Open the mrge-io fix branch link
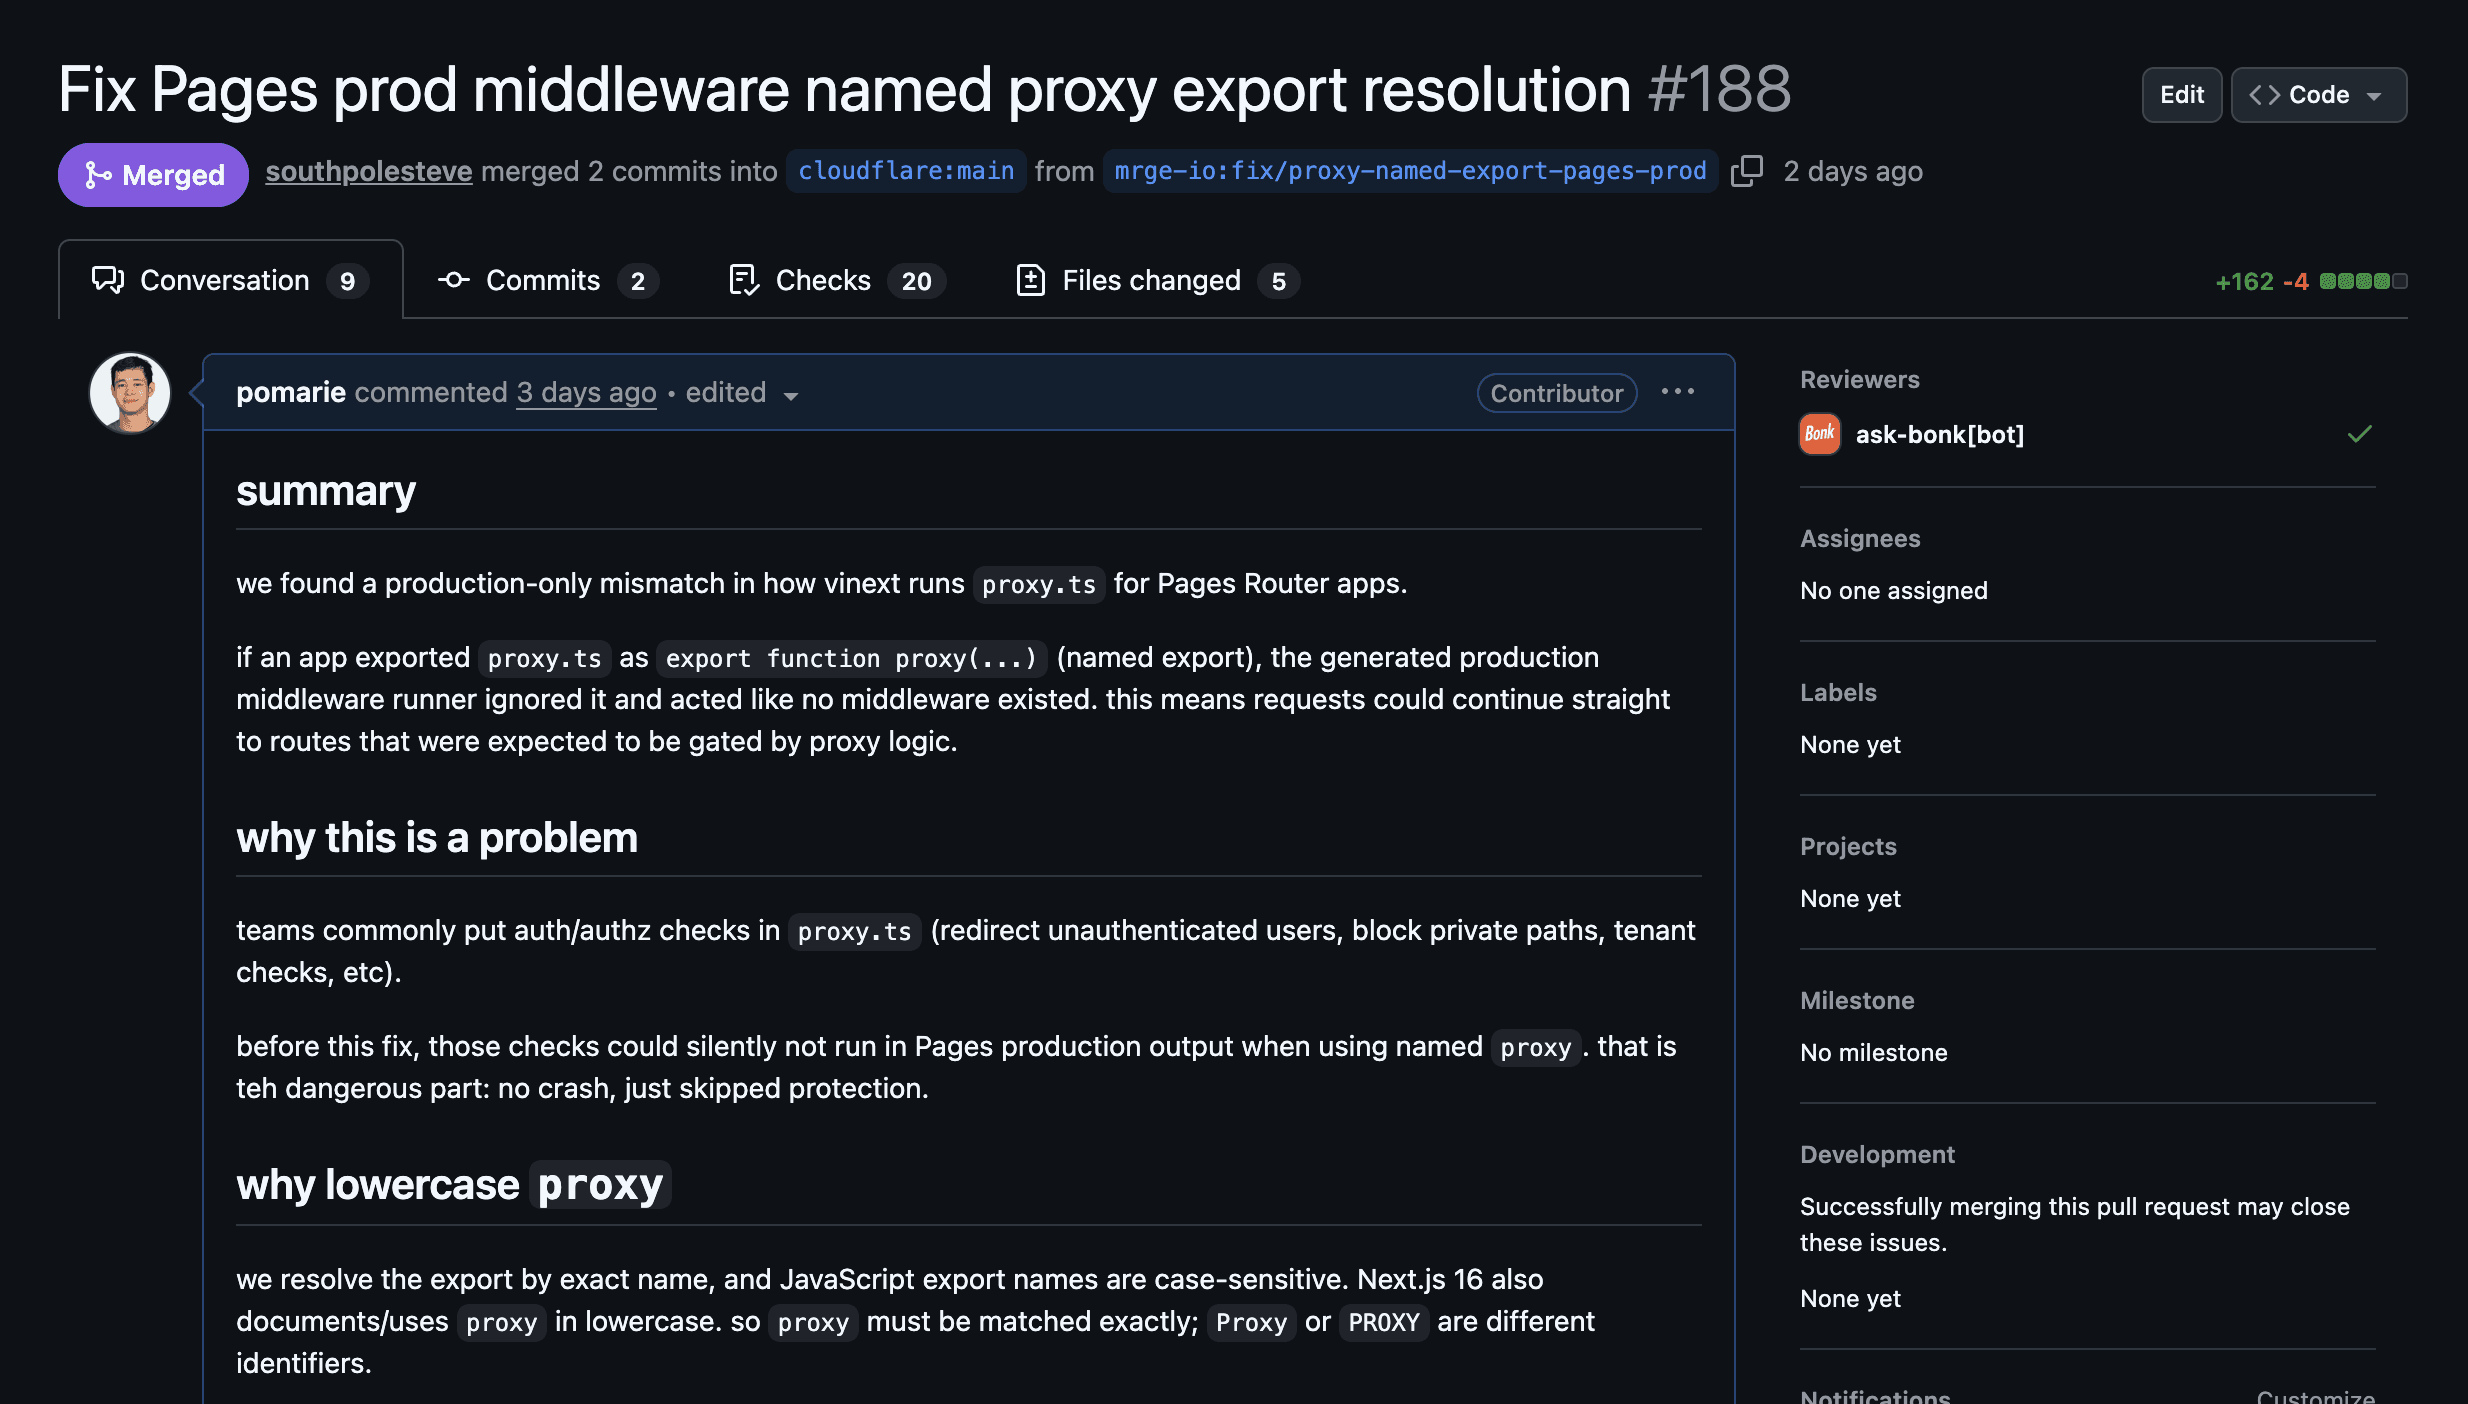Viewport: 2468px width, 1404px height. (1410, 171)
